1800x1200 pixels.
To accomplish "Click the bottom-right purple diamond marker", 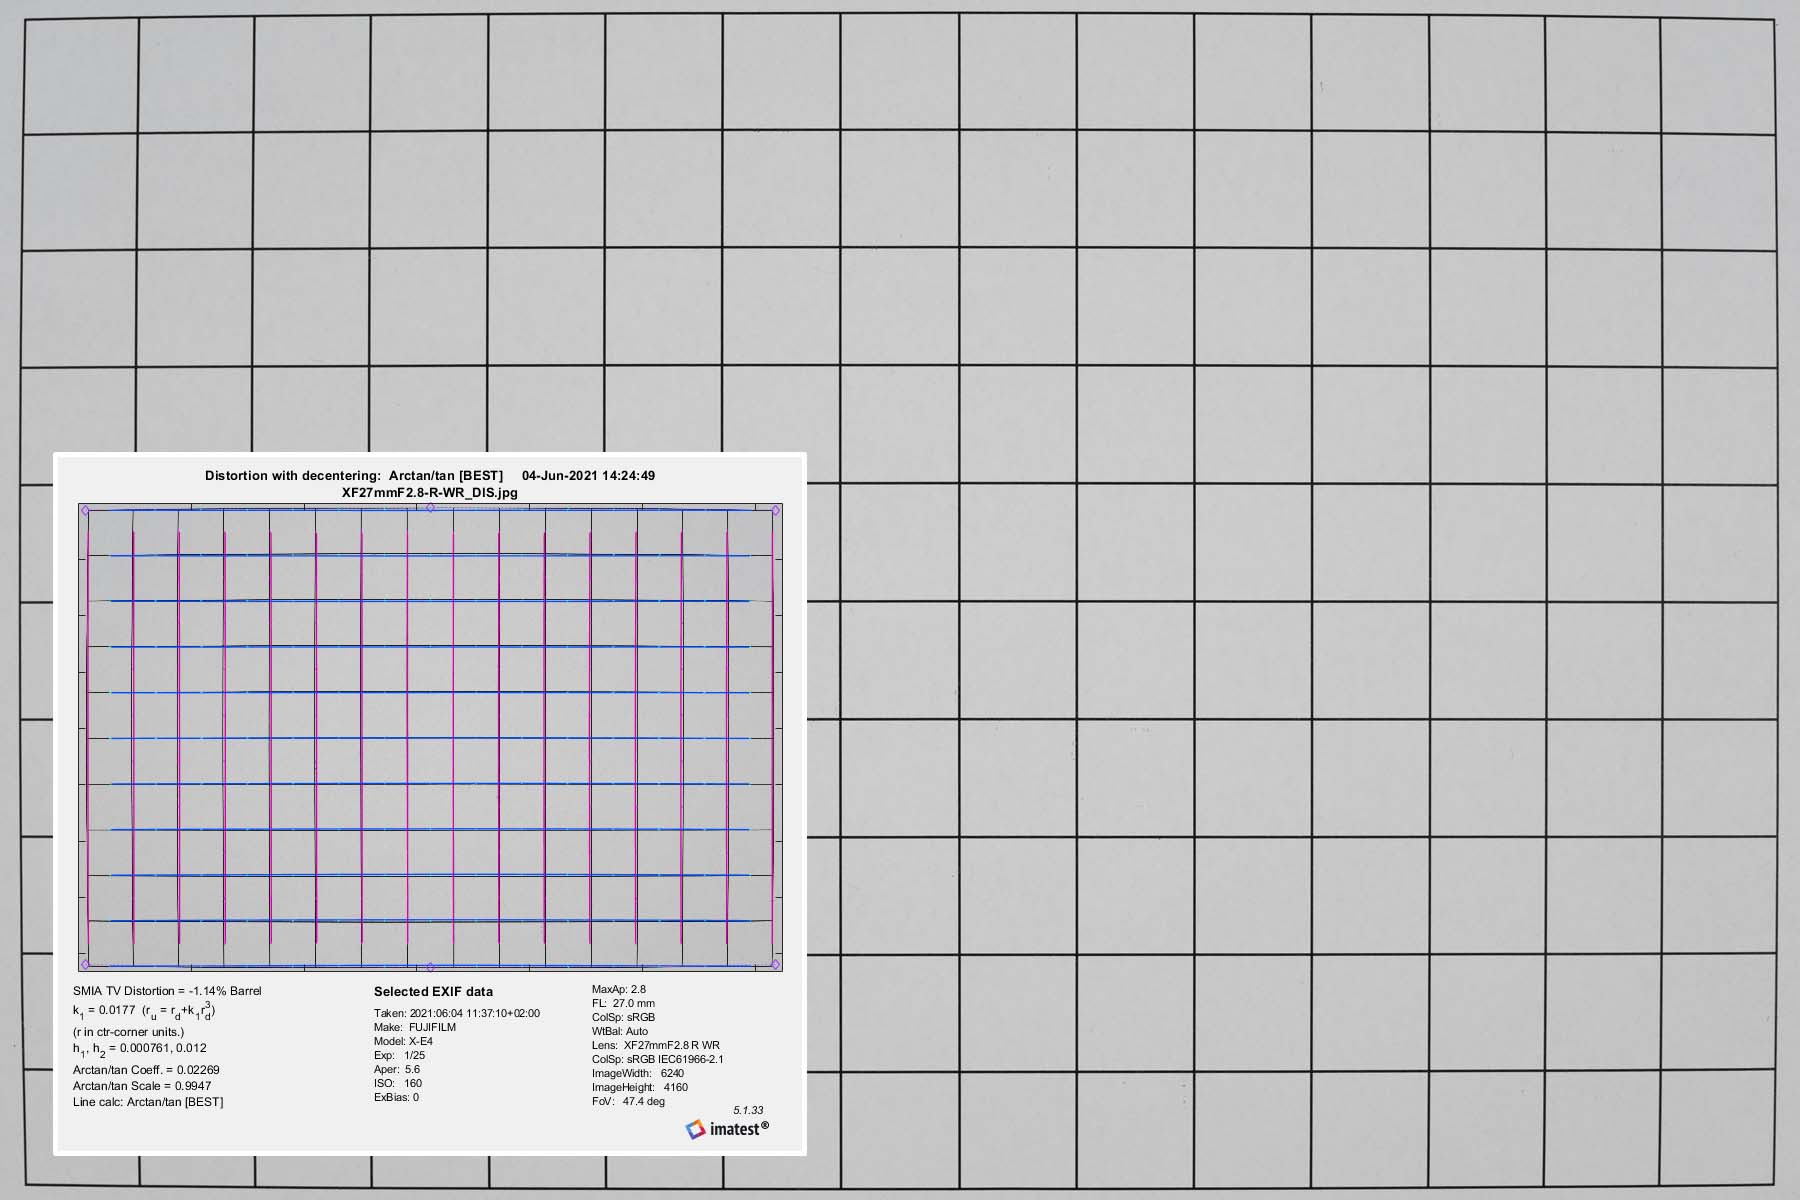I will click(776, 965).
